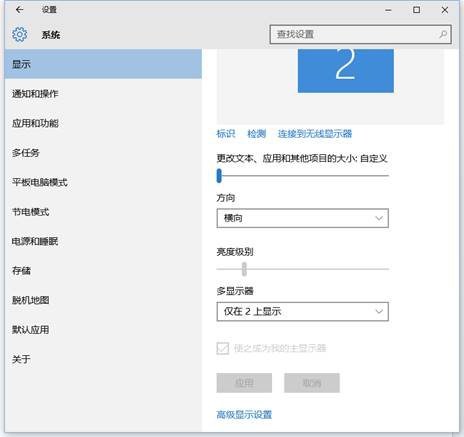Click the 检测 detect link

pyautogui.click(x=256, y=134)
